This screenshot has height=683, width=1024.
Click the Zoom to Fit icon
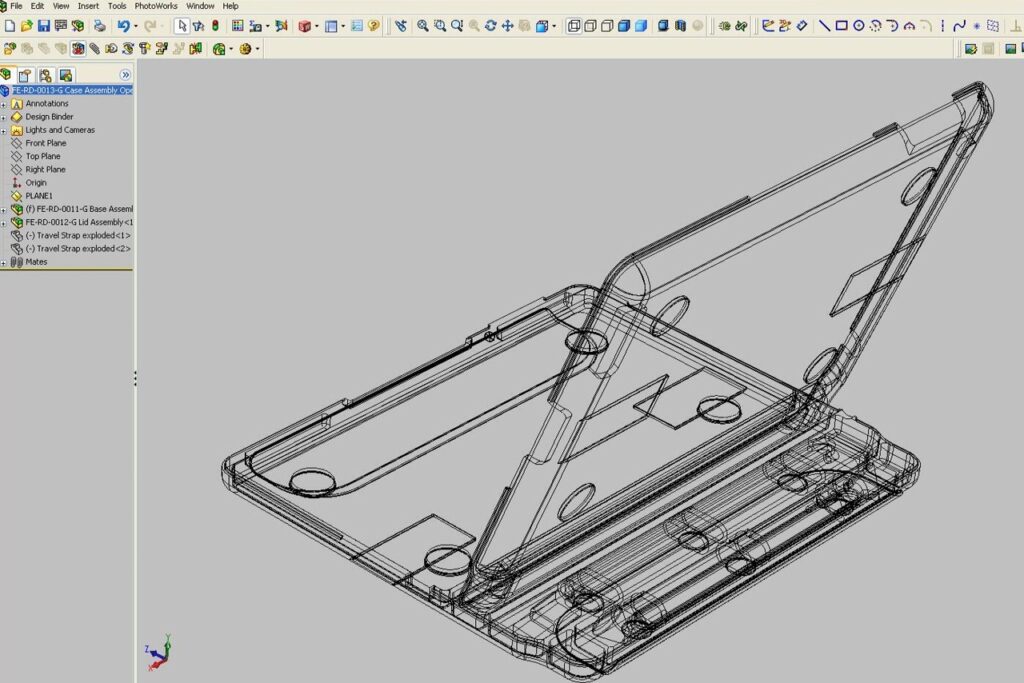(x=422, y=25)
